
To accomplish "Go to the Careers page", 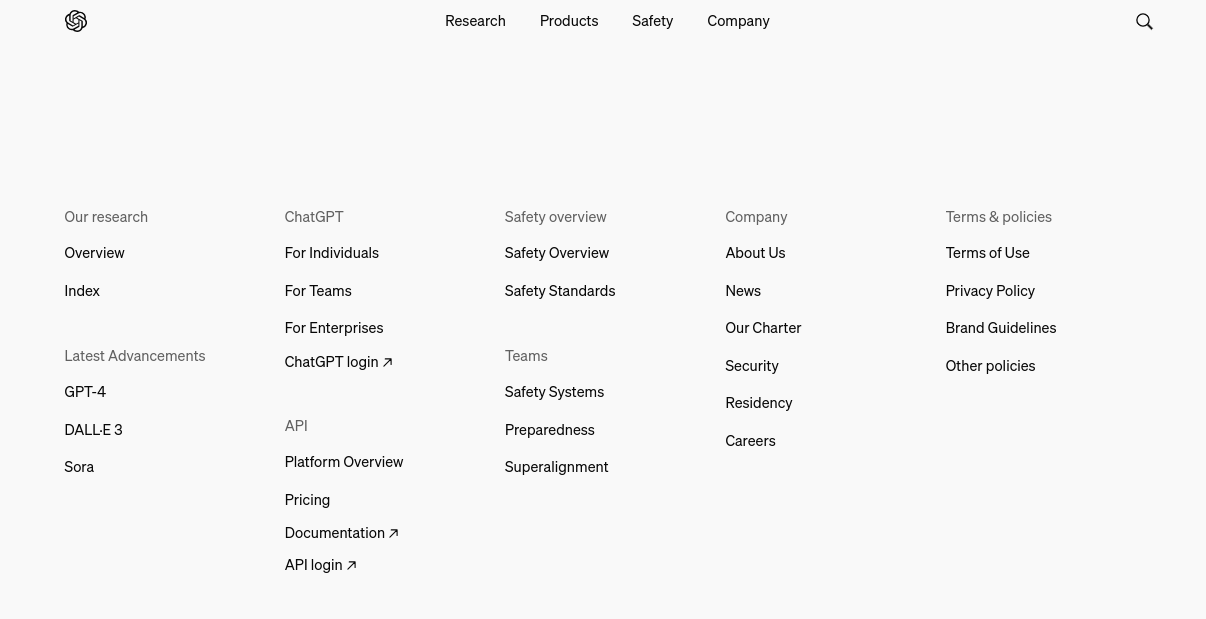I will click(750, 441).
